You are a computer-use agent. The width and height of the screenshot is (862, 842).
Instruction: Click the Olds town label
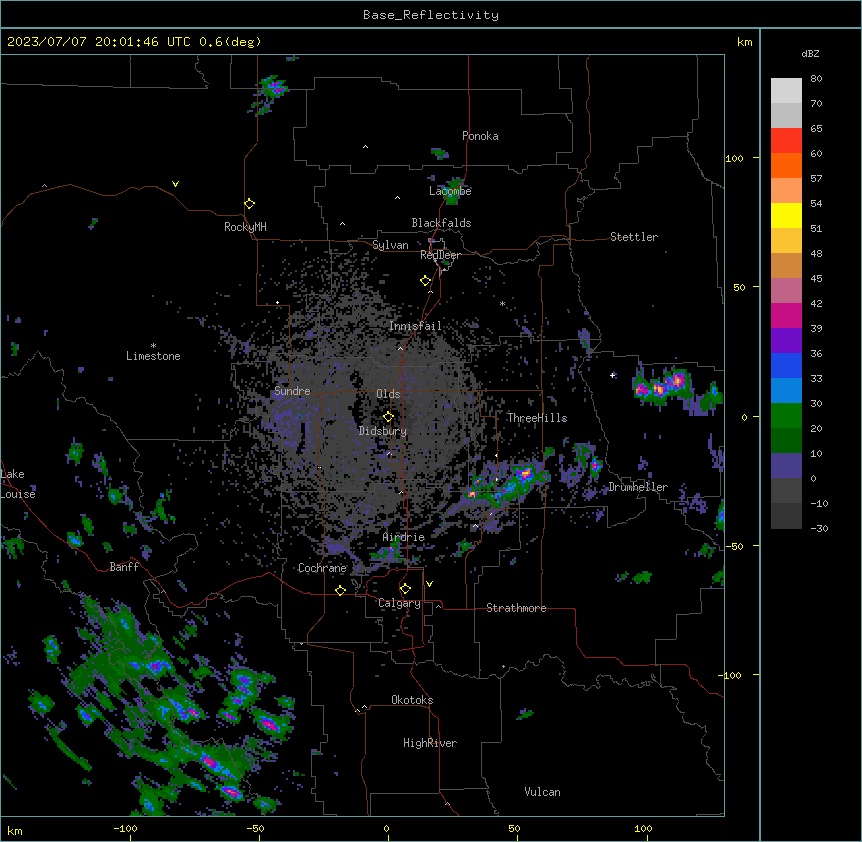(x=388, y=394)
